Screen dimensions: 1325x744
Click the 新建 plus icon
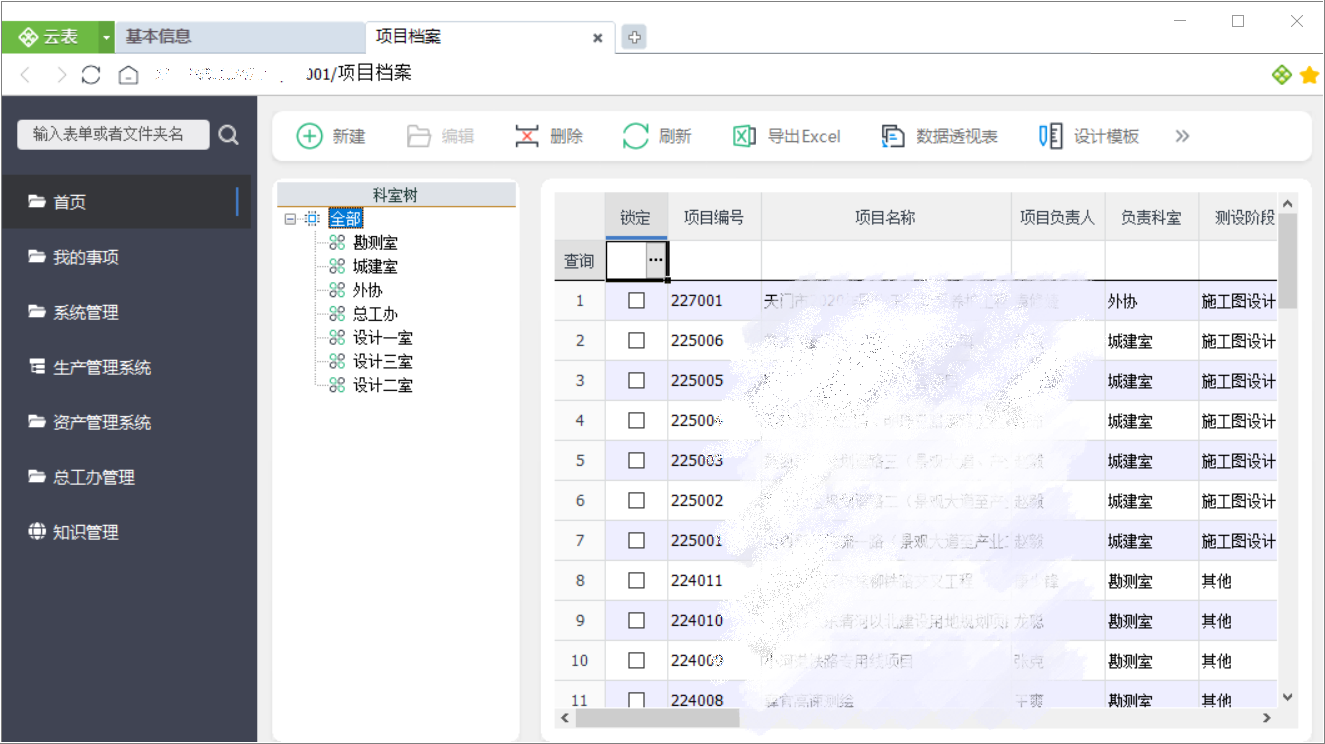tap(310, 136)
